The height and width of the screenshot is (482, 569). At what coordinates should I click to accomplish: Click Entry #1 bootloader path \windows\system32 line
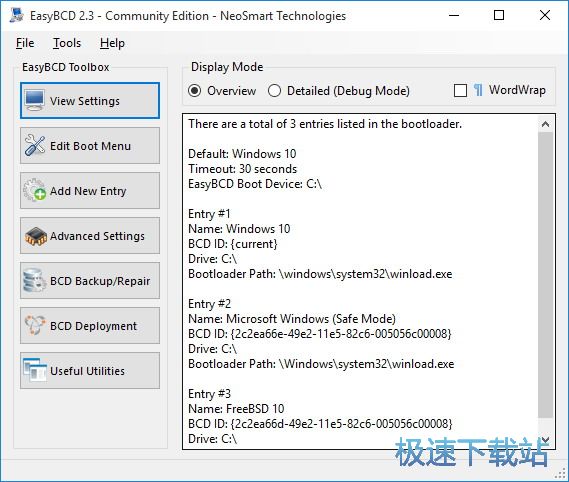[x=320, y=274]
